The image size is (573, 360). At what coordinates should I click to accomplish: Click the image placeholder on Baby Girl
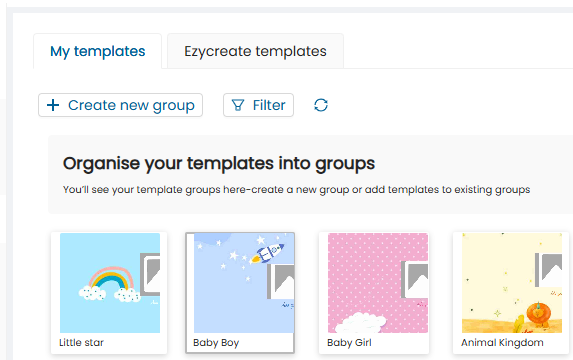click(x=414, y=279)
